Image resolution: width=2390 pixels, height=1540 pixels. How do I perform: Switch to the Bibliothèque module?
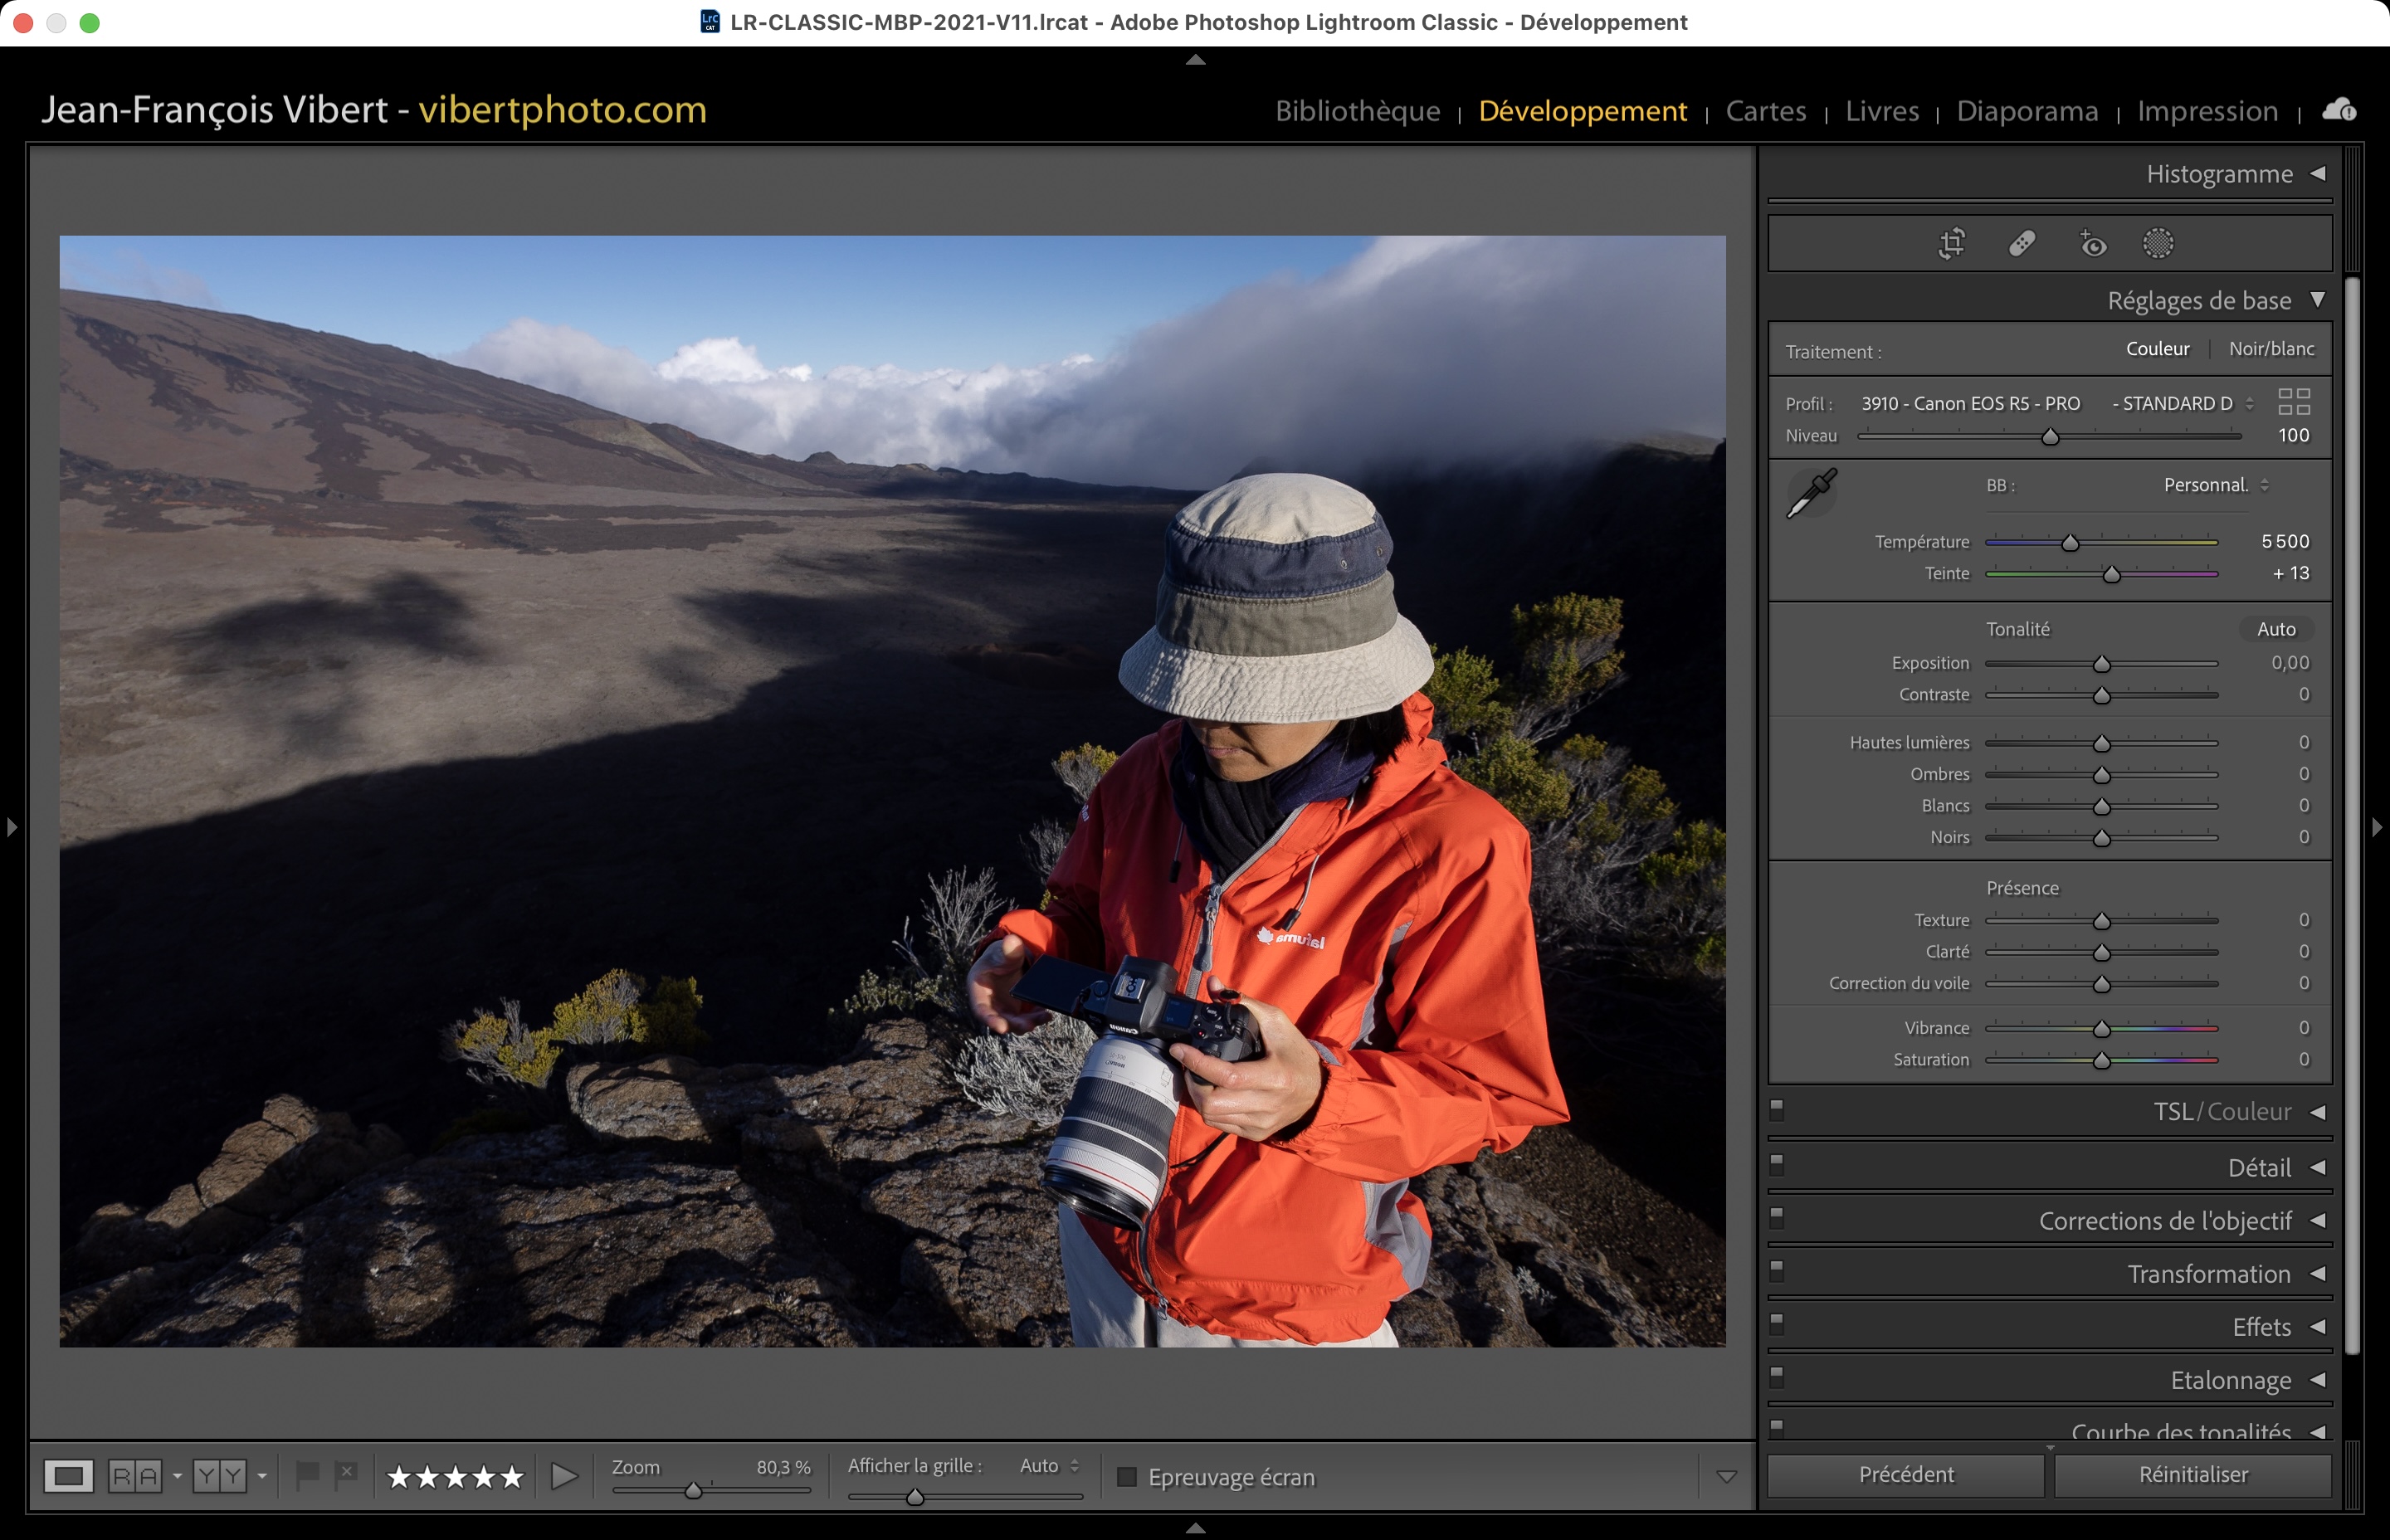1357,111
